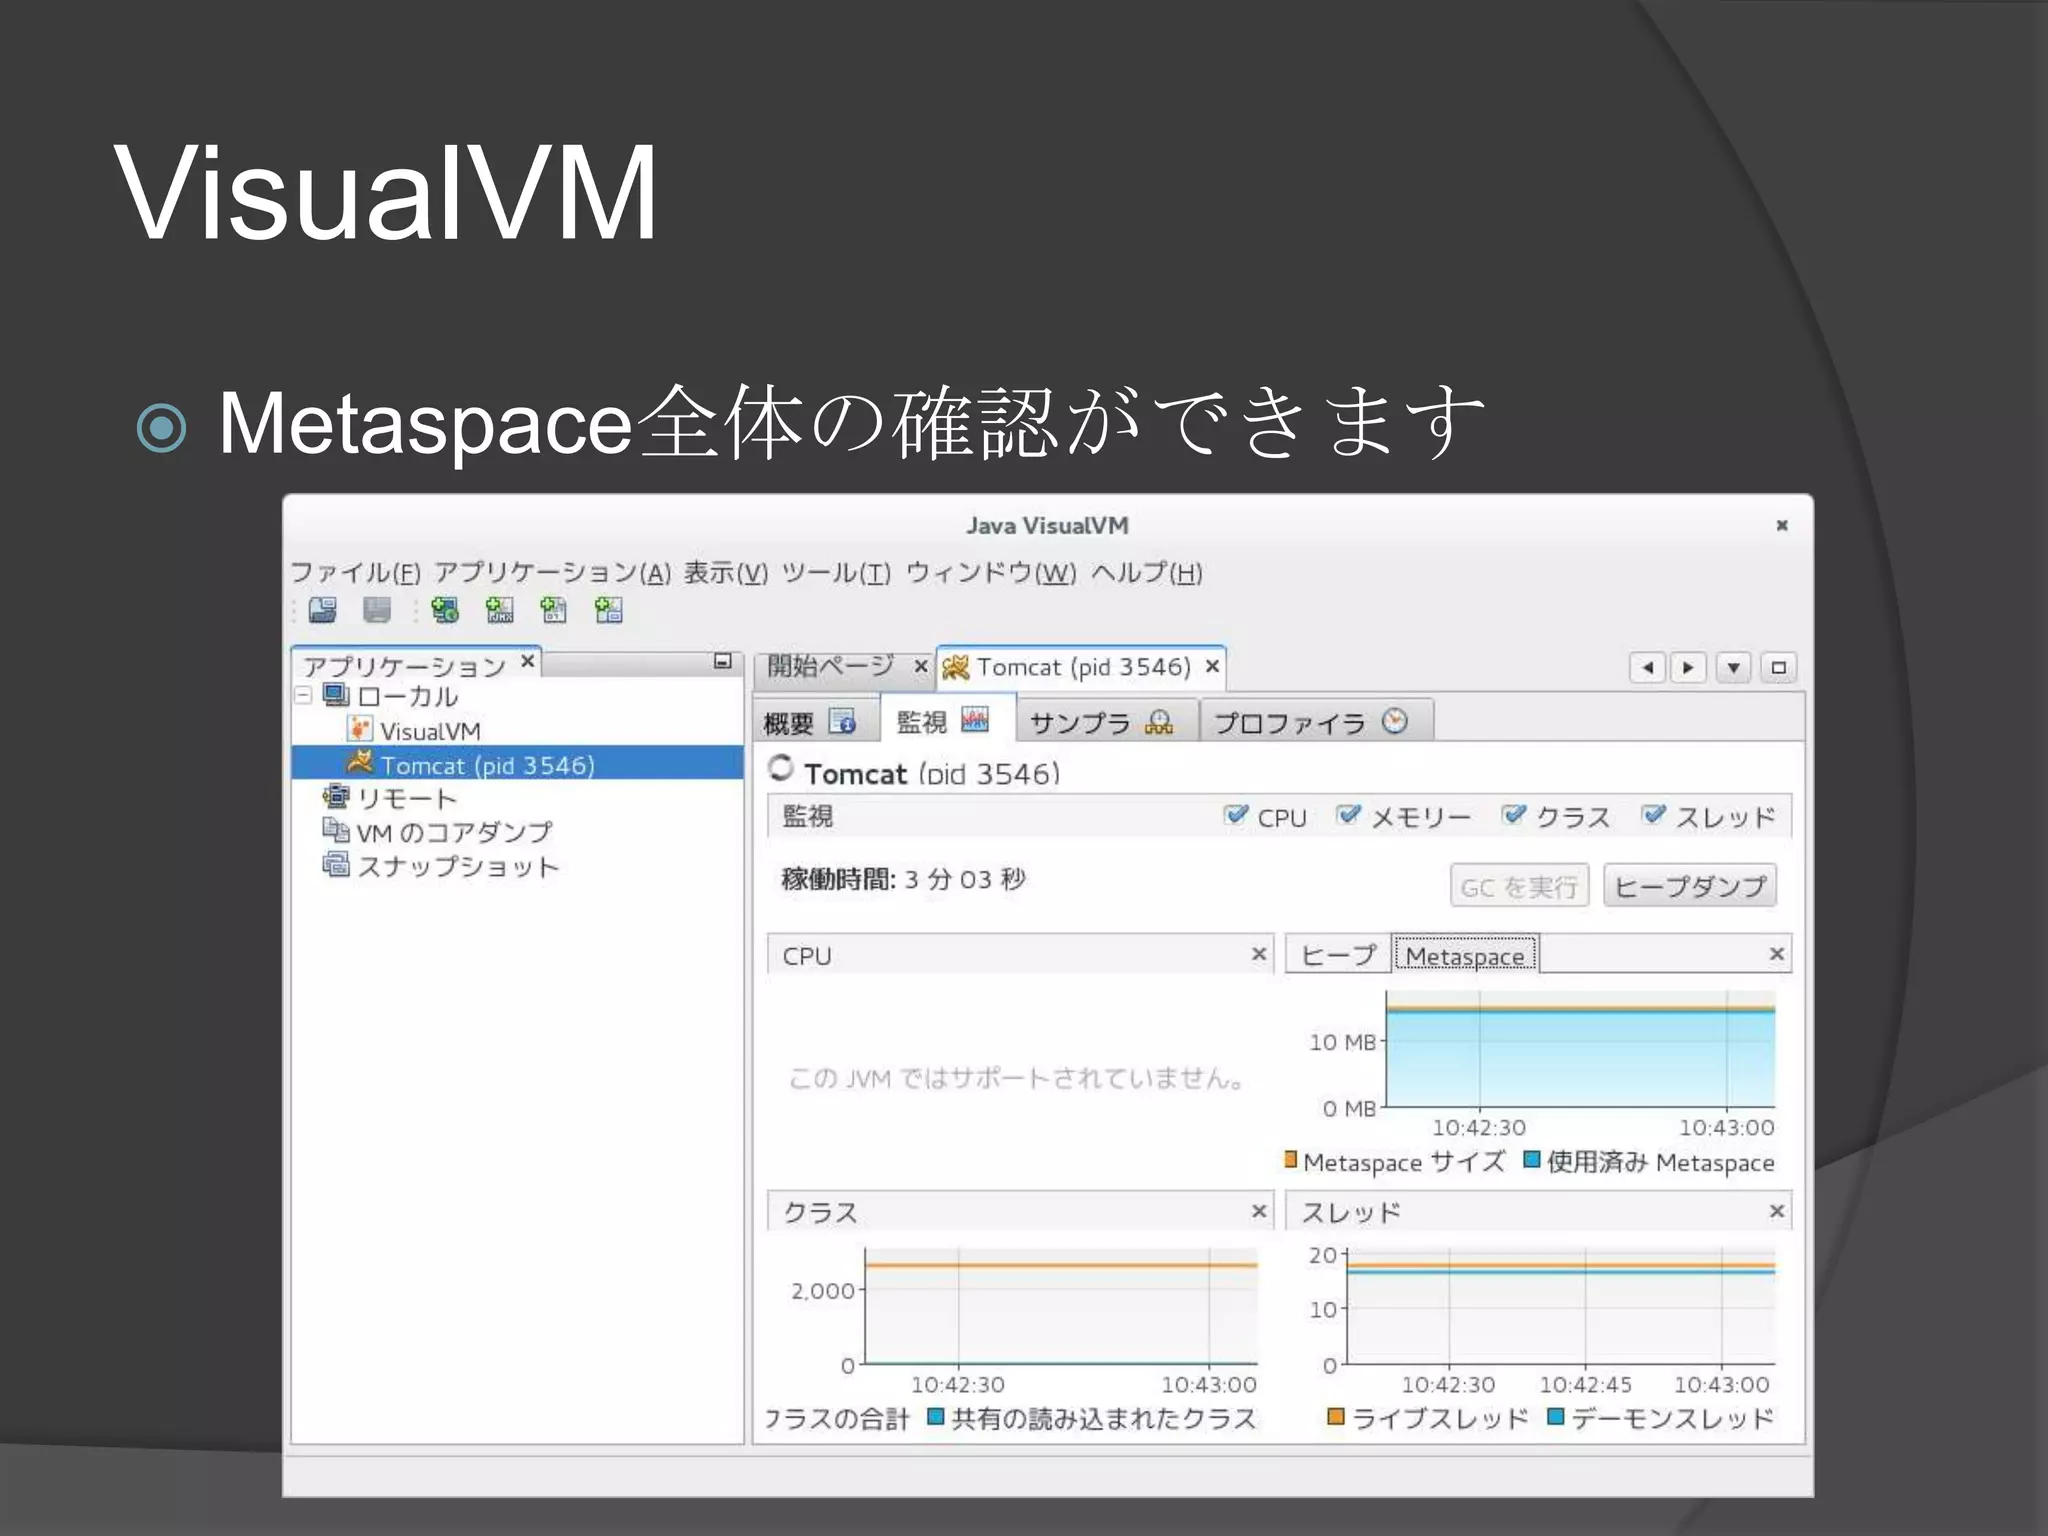2048x1536 pixels.
Task: Click the last toolbar snapshot icon
Action: (608, 610)
